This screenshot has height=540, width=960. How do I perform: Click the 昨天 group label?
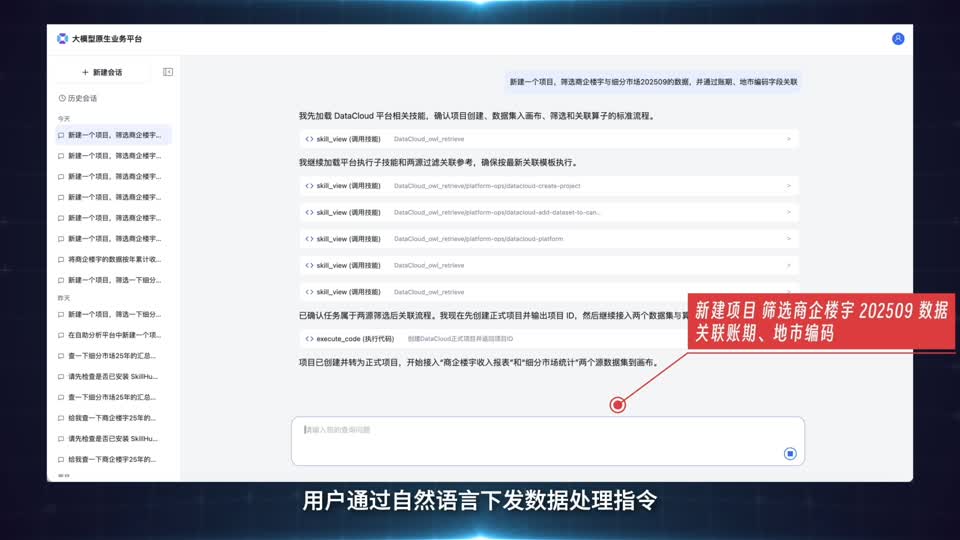point(64,298)
